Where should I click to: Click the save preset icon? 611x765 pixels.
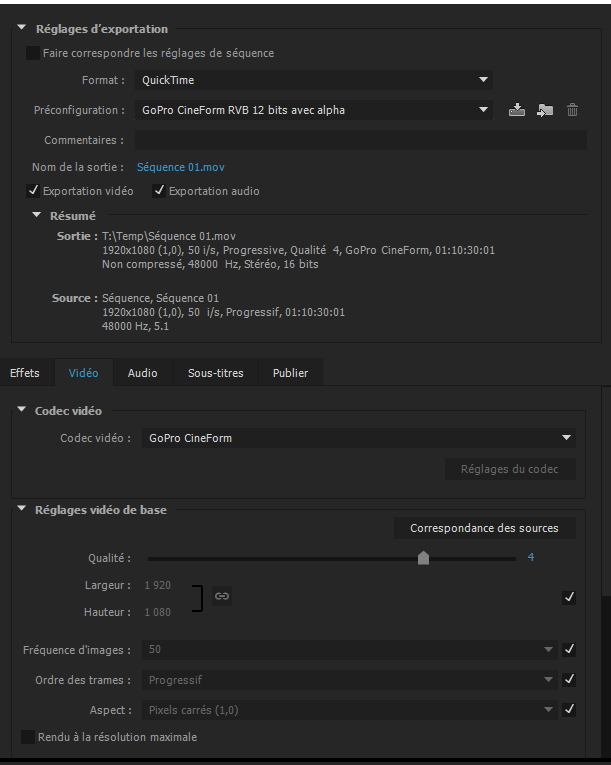[x=517, y=110]
